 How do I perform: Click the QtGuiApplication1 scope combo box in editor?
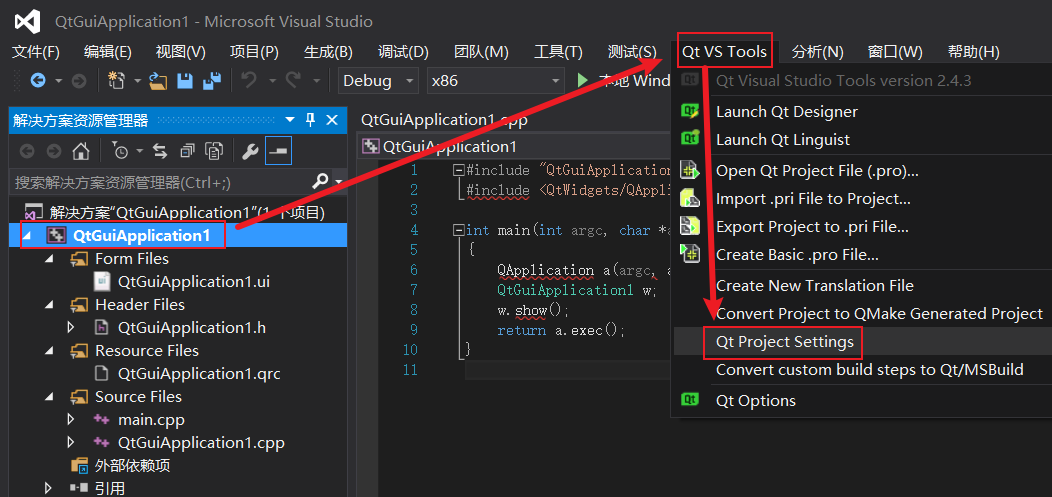pos(515,146)
